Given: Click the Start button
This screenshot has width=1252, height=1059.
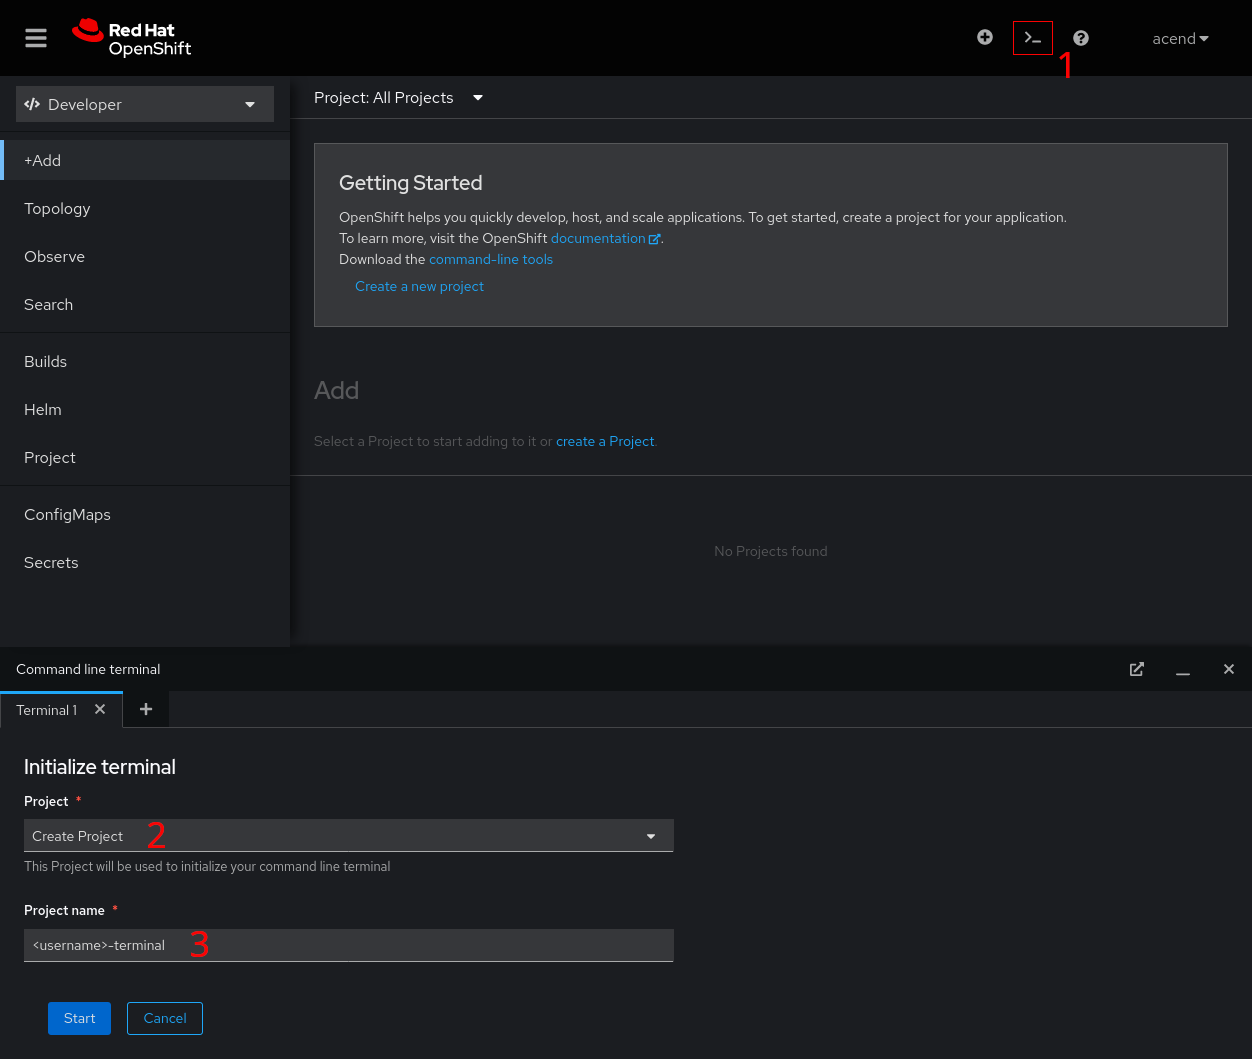Looking at the screenshot, I should (x=79, y=1018).
